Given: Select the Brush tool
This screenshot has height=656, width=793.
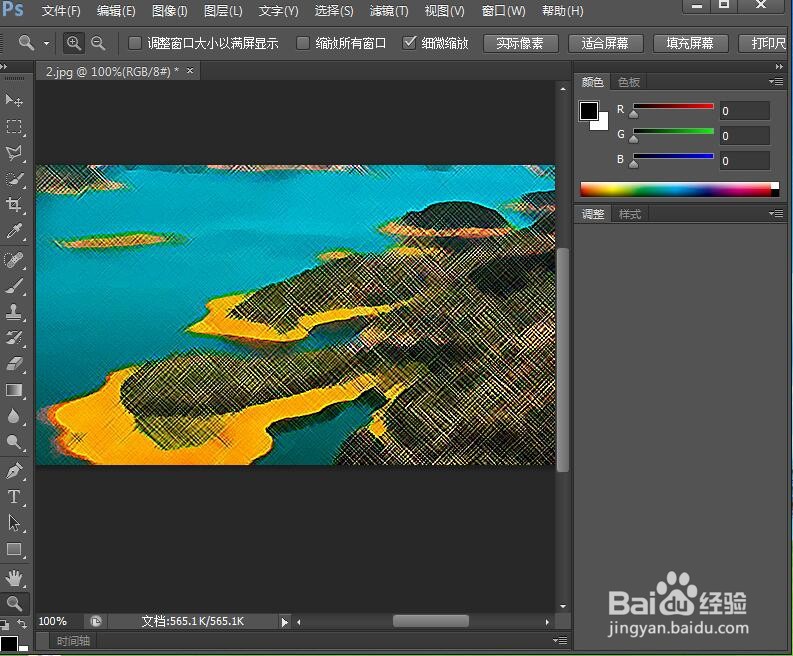Looking at the screenshot, I should [x=14, y=286].
